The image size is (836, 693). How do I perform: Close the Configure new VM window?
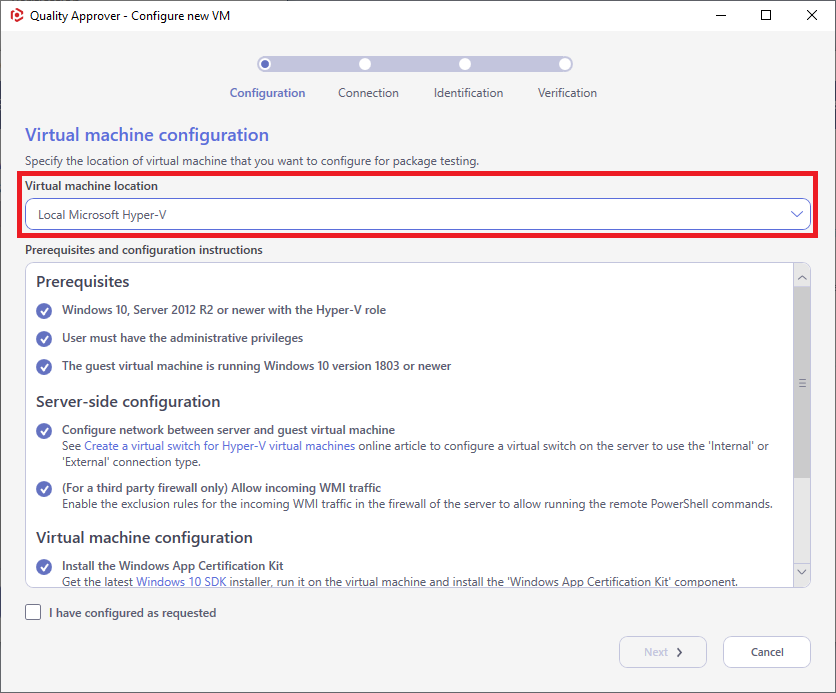click(x=811, y=15)
